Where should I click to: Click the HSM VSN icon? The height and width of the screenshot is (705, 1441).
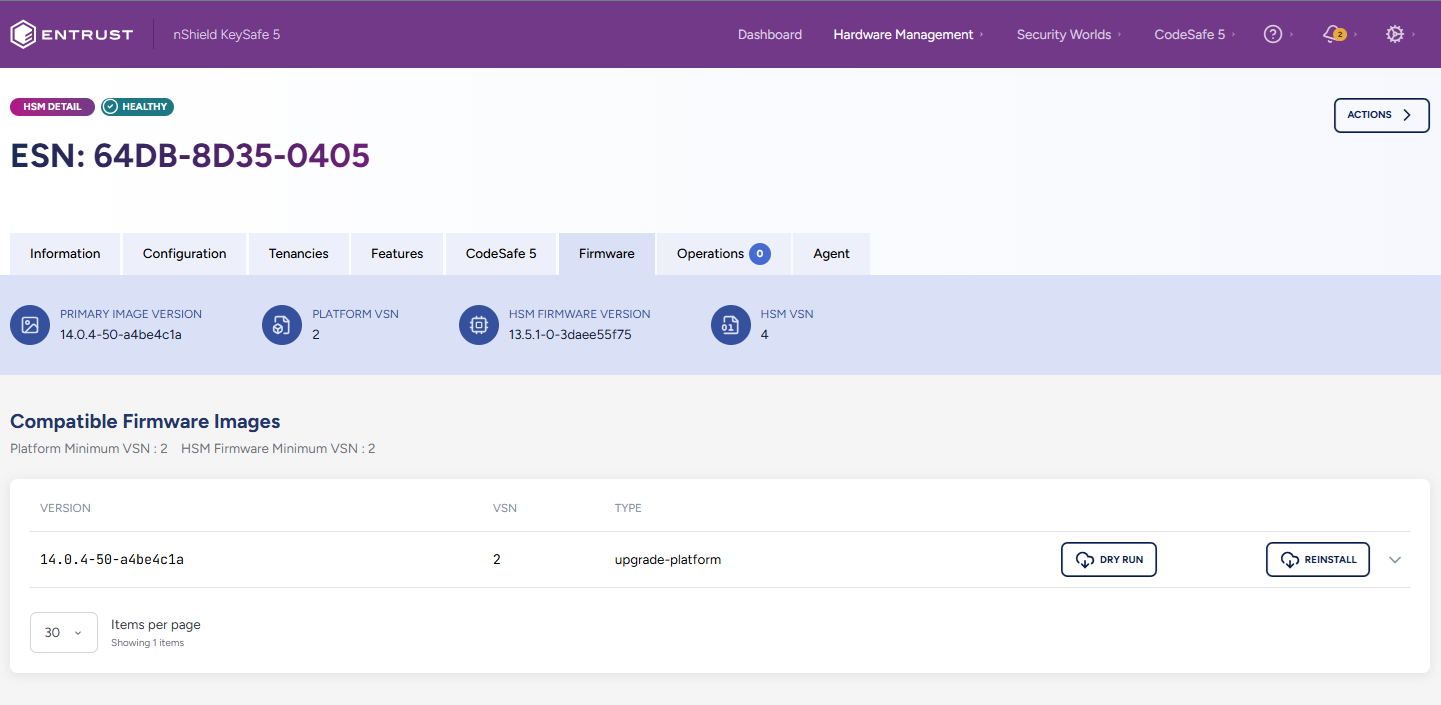pyautogui.click(x=731, y=325)
